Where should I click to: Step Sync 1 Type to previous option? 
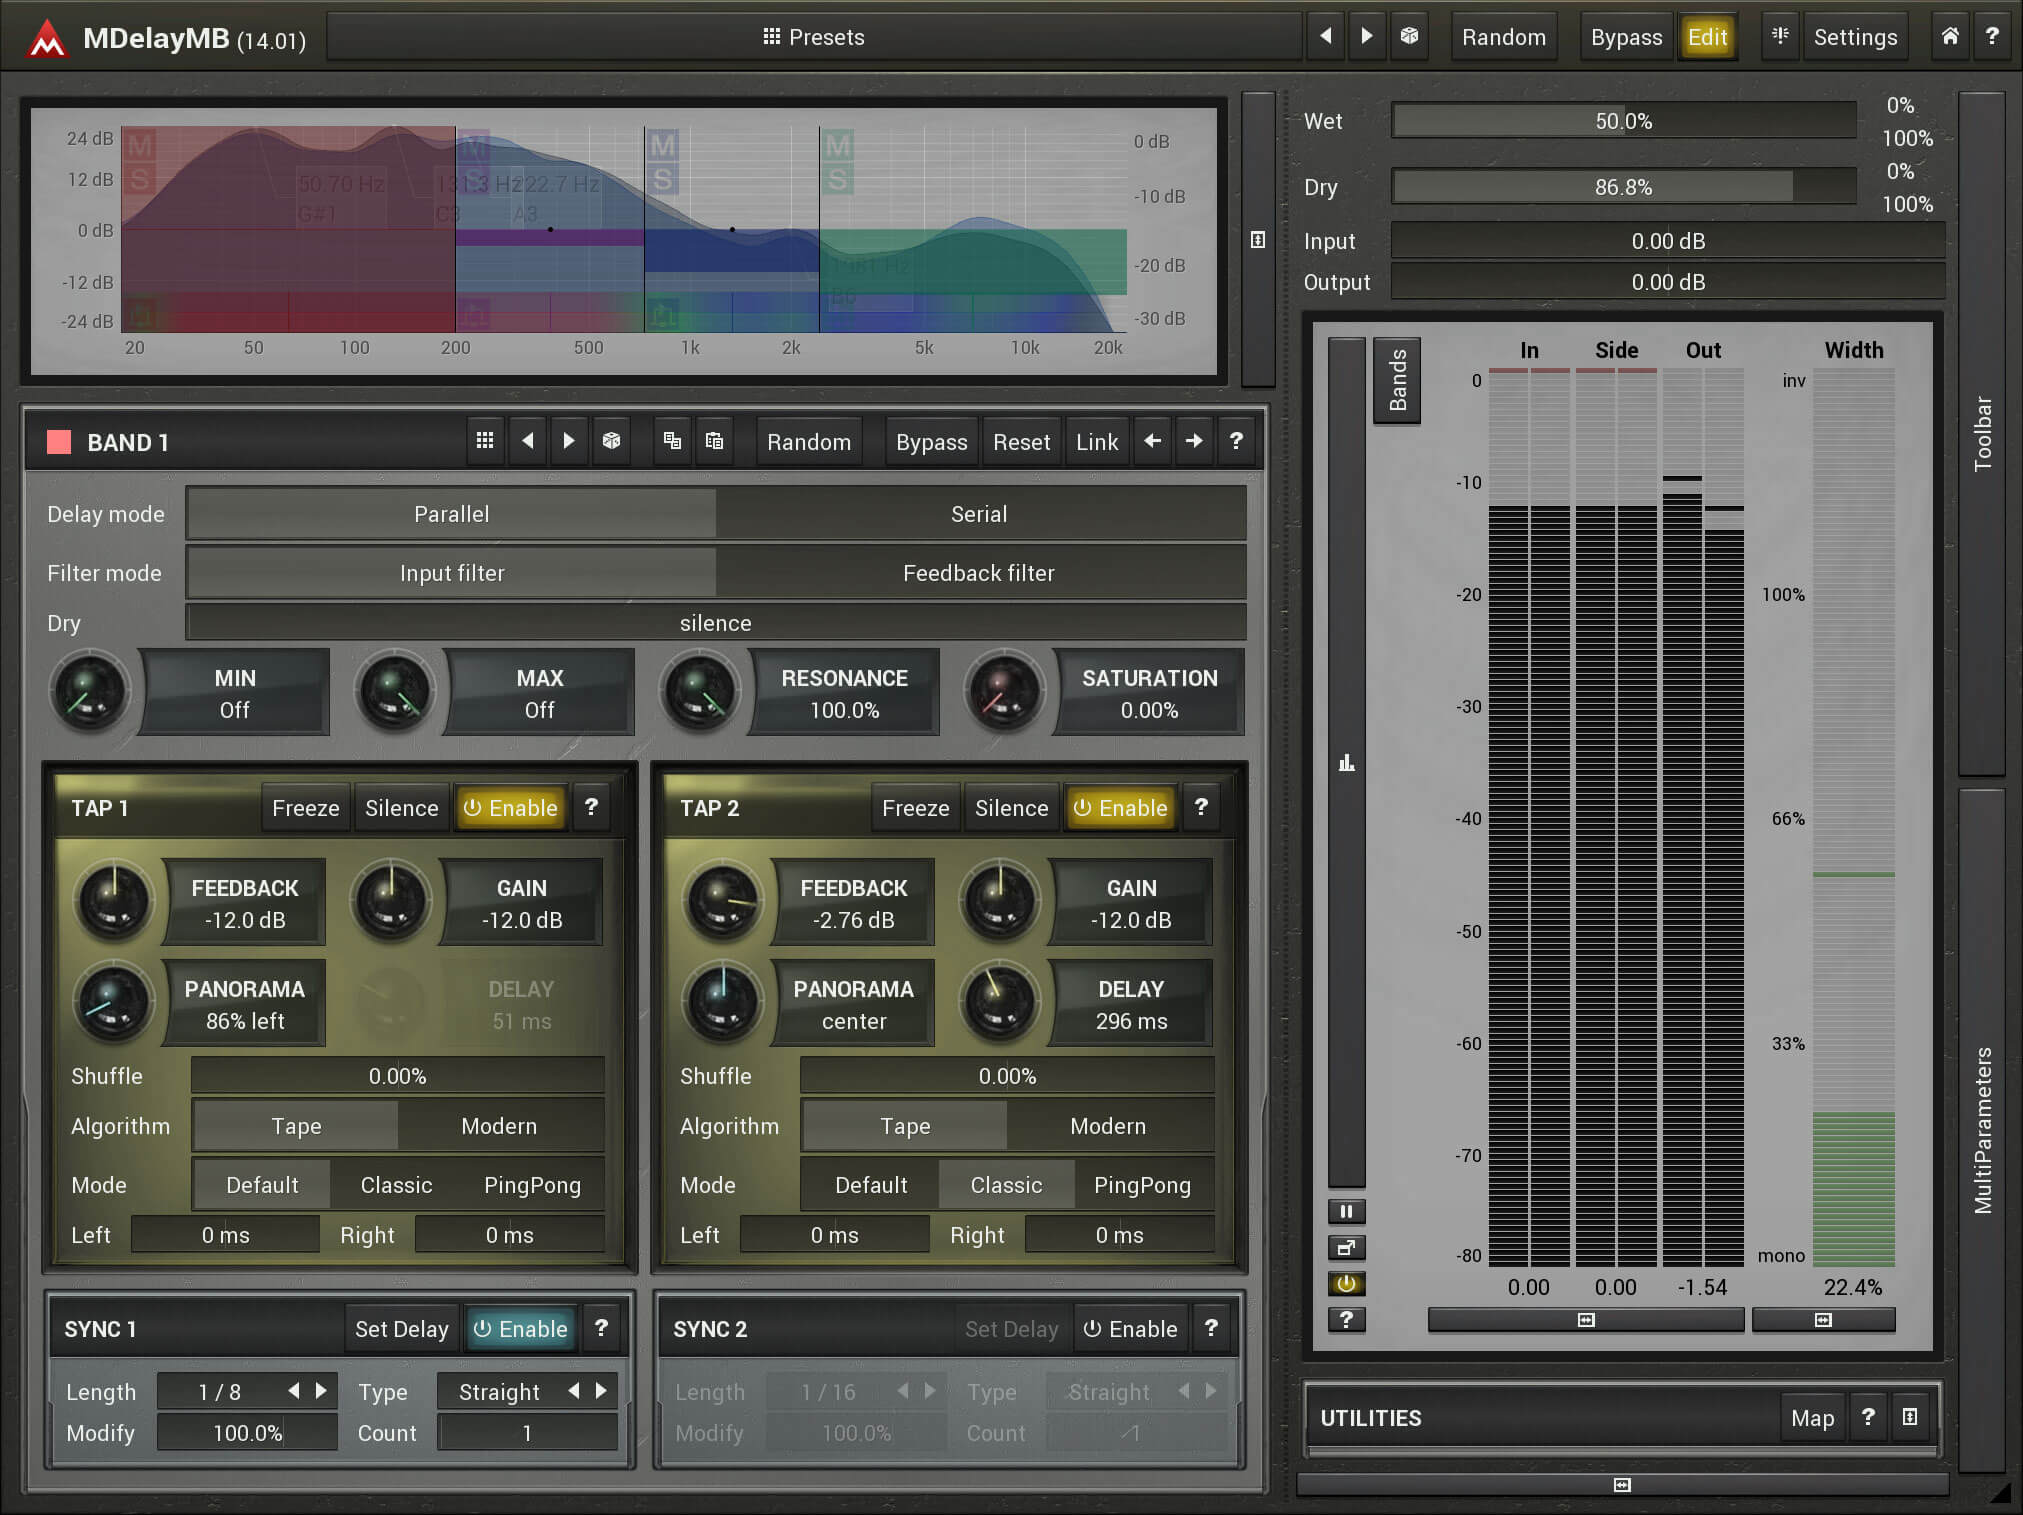[574, 1390]
